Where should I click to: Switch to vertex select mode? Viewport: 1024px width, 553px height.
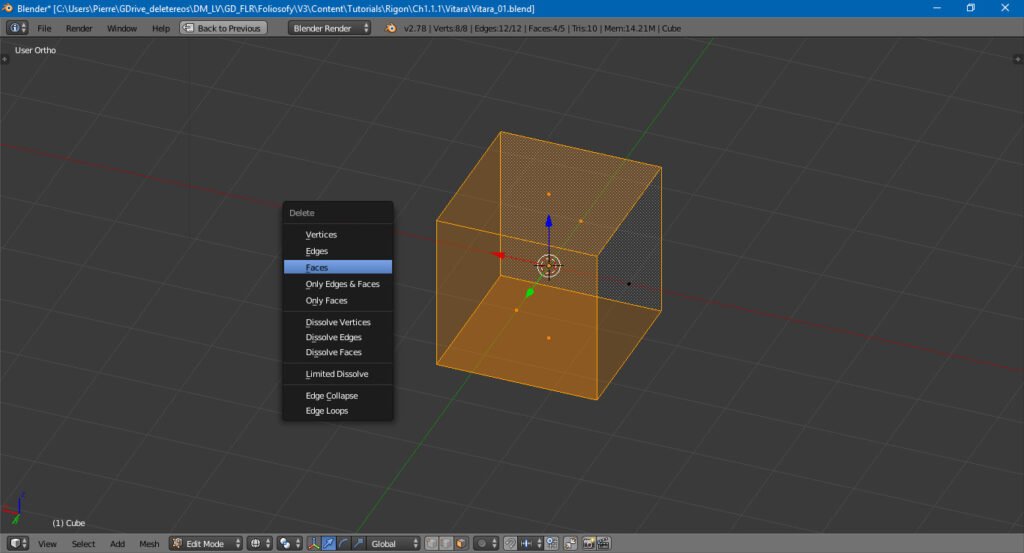(432, 543)
